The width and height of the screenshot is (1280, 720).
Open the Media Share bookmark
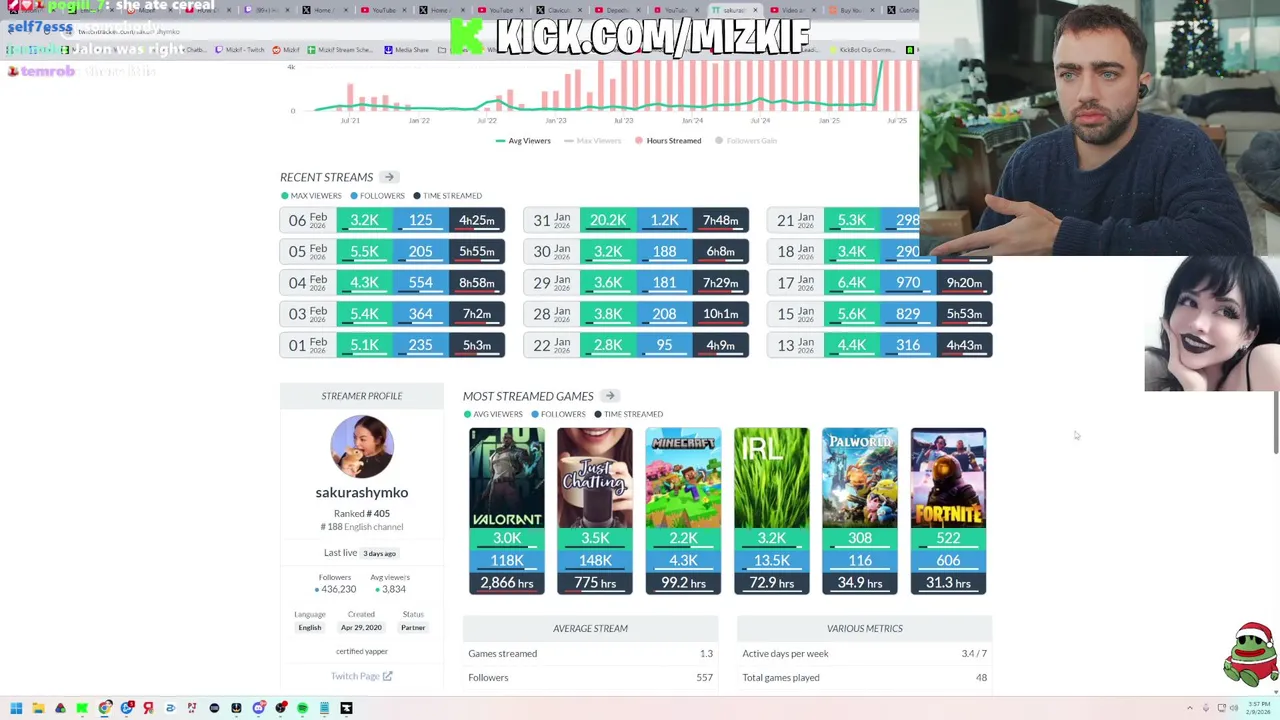point(407,50)
